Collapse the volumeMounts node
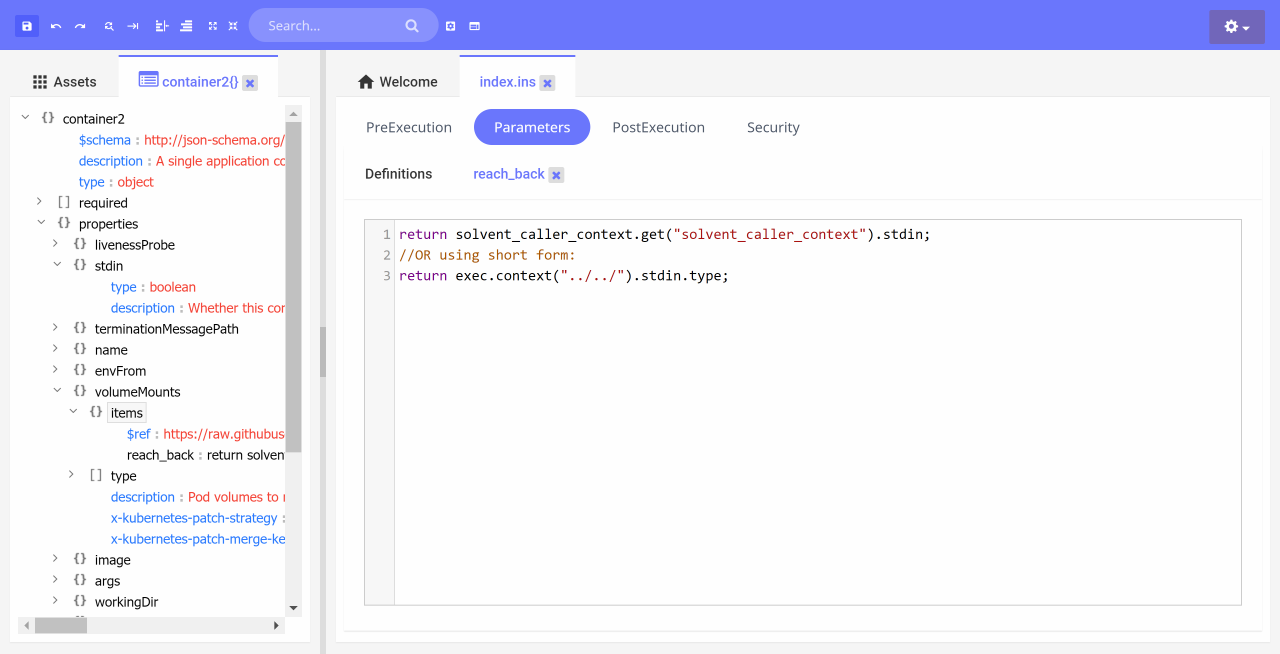 coord(57,392)
